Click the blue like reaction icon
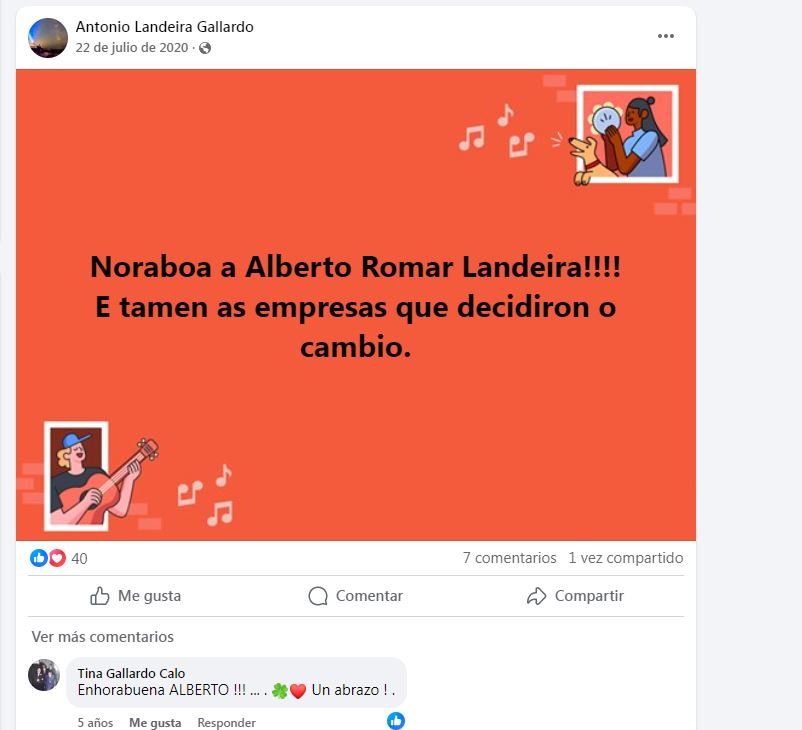Image resolution: width=802 pixels, height=730 pixels. (39, 558)
